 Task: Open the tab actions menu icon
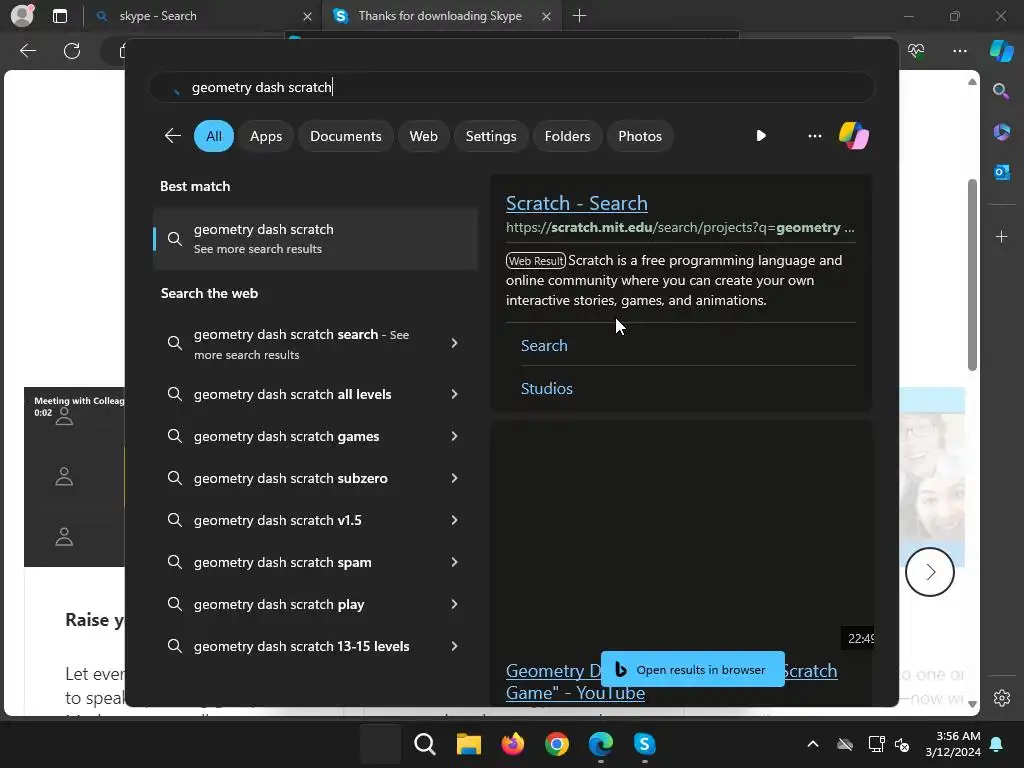59,16
